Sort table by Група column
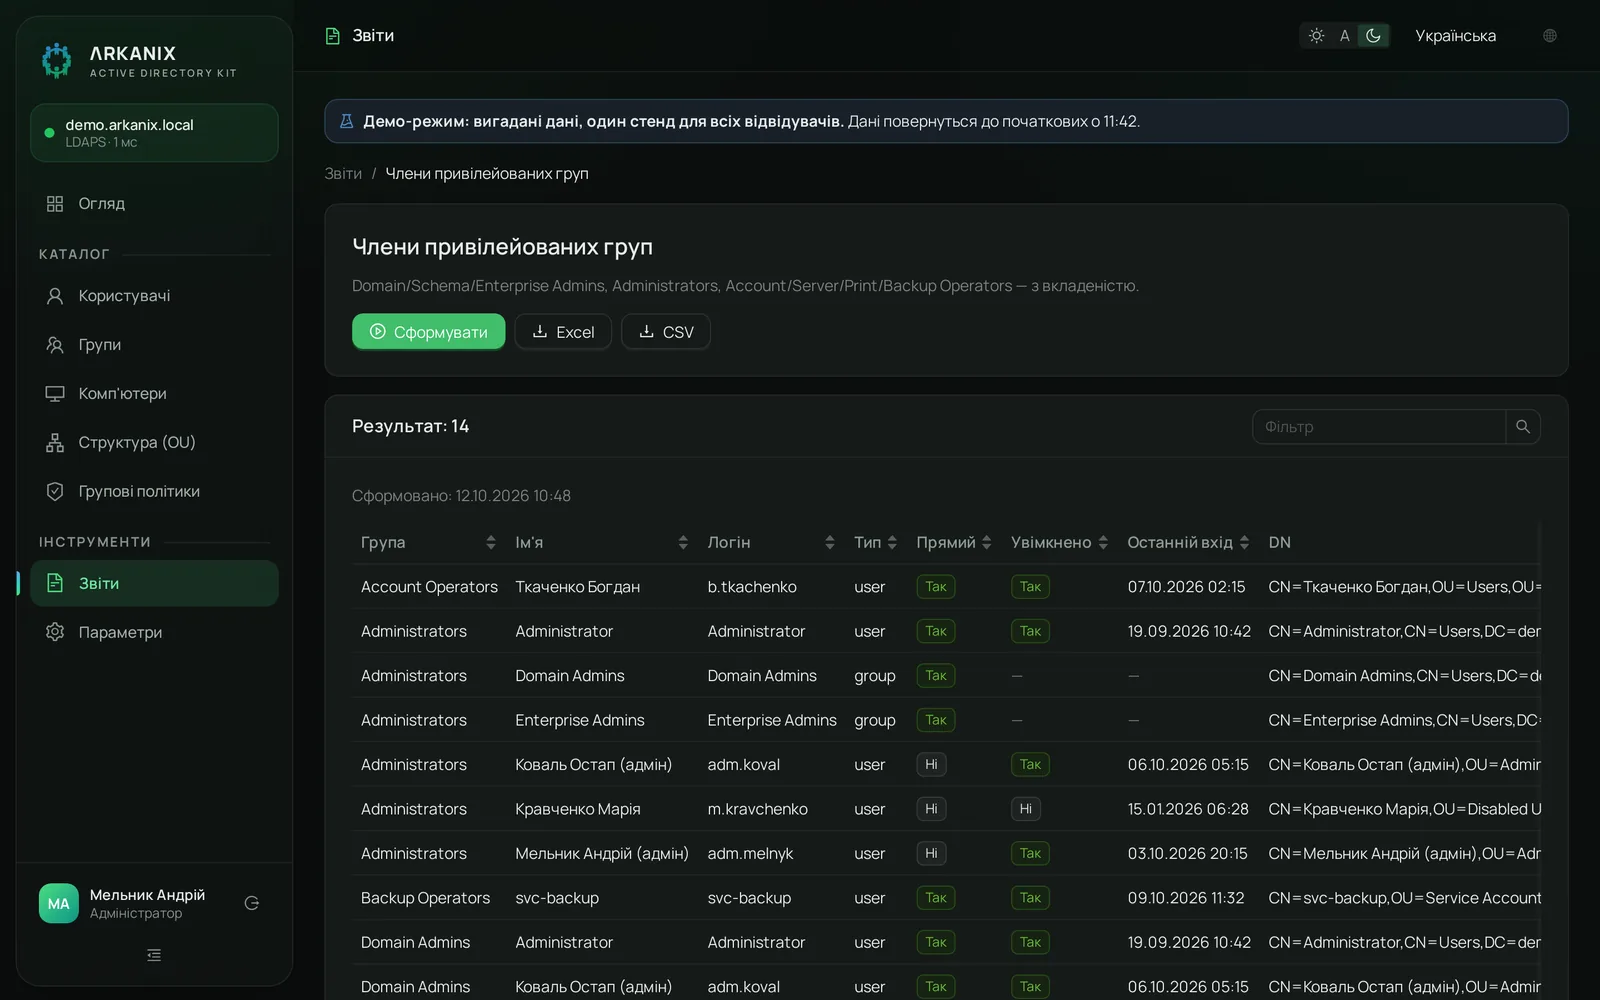The height and width of the screenshot is (1000, 1600). point(428,542)
